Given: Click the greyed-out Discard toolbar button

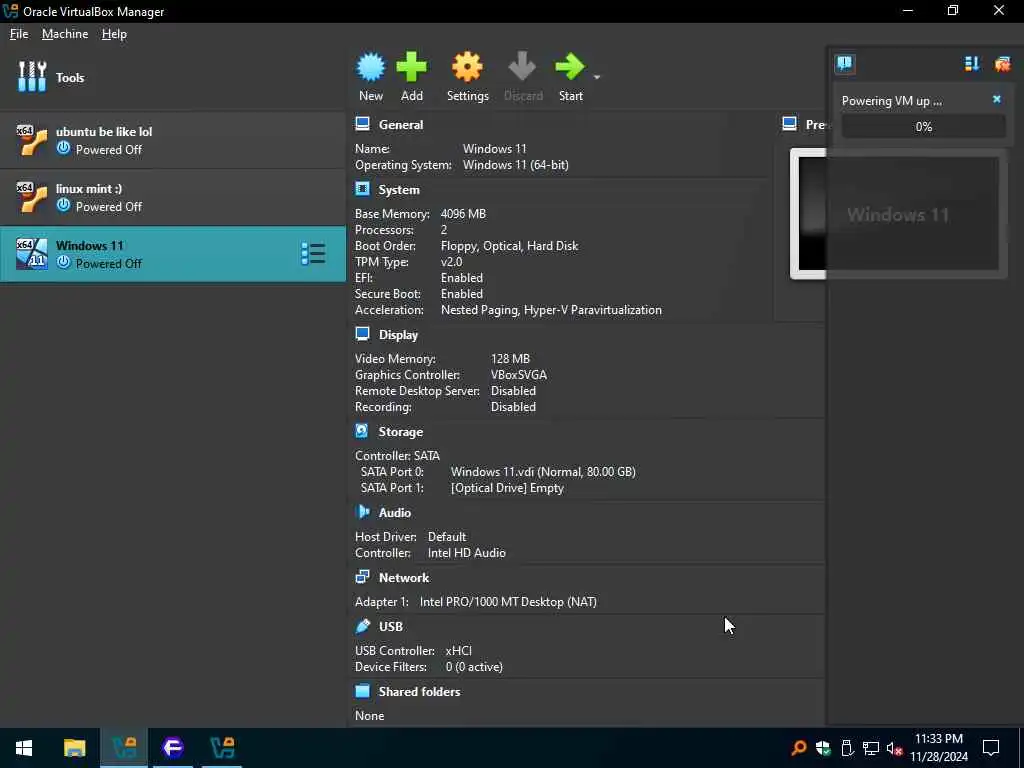Looking at the screenshot, I should [522, 77].
